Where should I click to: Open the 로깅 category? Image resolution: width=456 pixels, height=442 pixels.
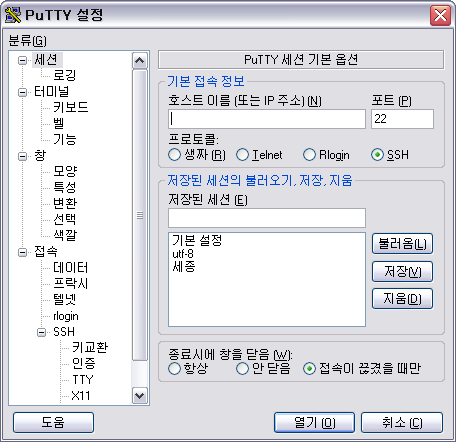pyautogui.click(x=65, y=75)
